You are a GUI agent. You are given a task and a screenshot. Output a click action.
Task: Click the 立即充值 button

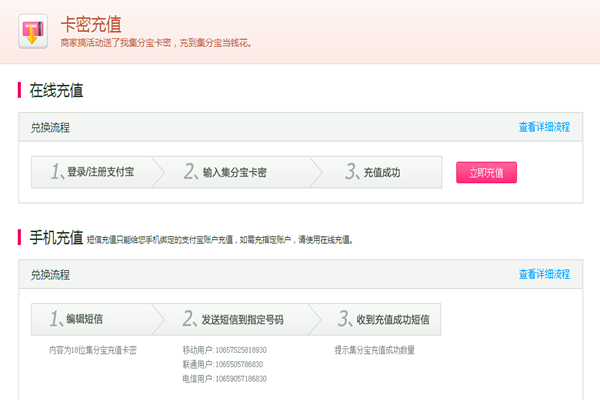(486, 173)
